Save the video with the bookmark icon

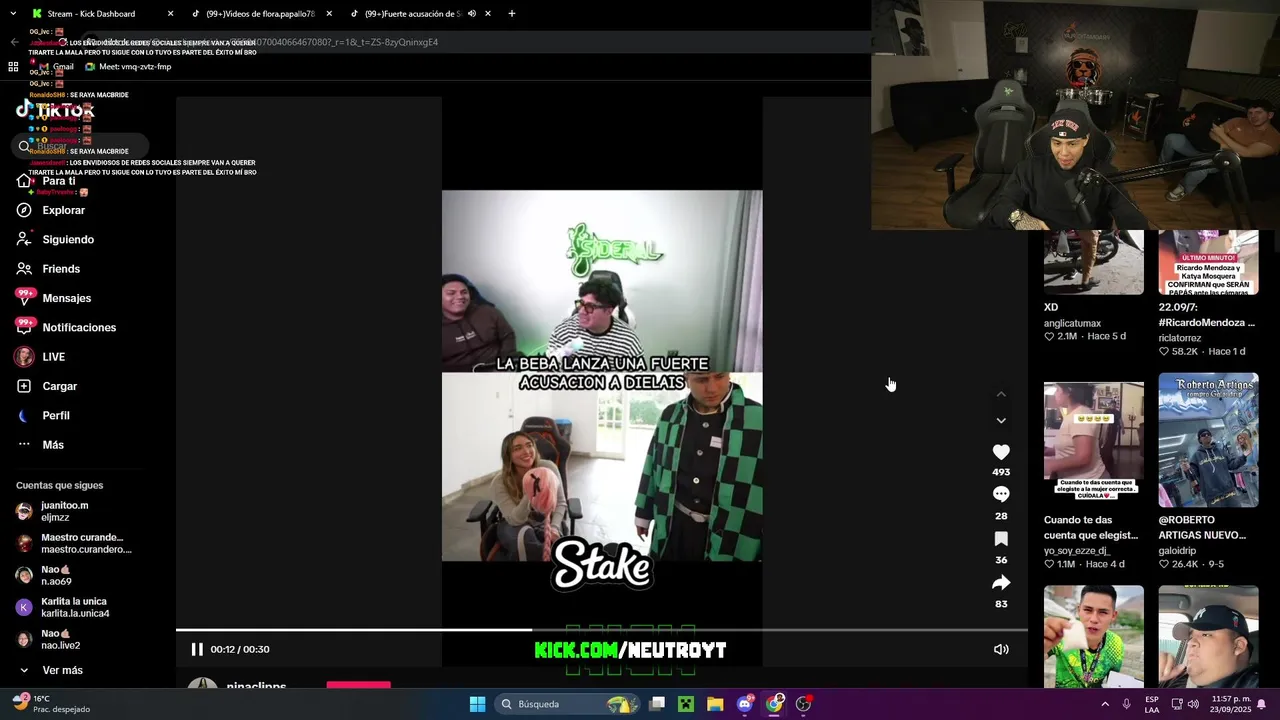1001,539
